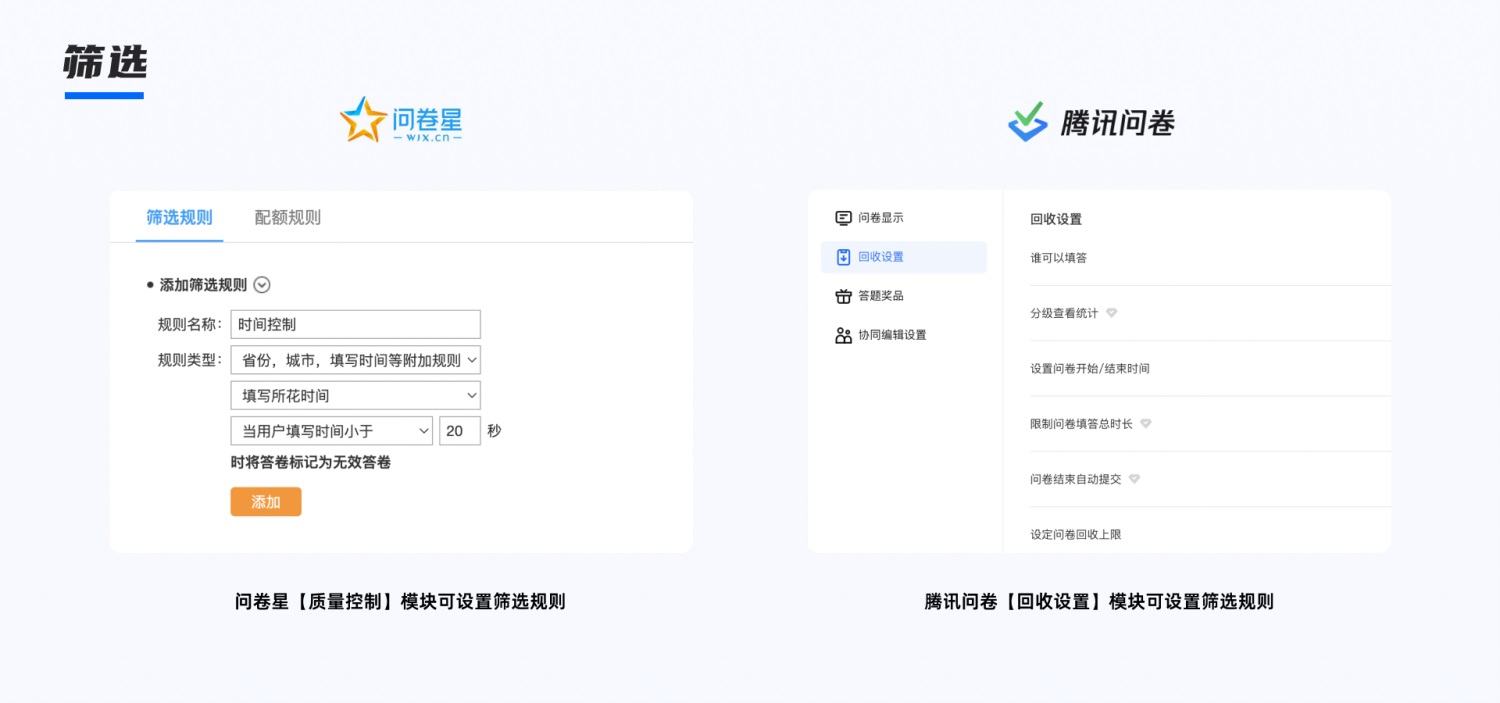Click the 秒 unit label
The width and height of the screenshot is (1500, 703).
click(x=494, y=431)
